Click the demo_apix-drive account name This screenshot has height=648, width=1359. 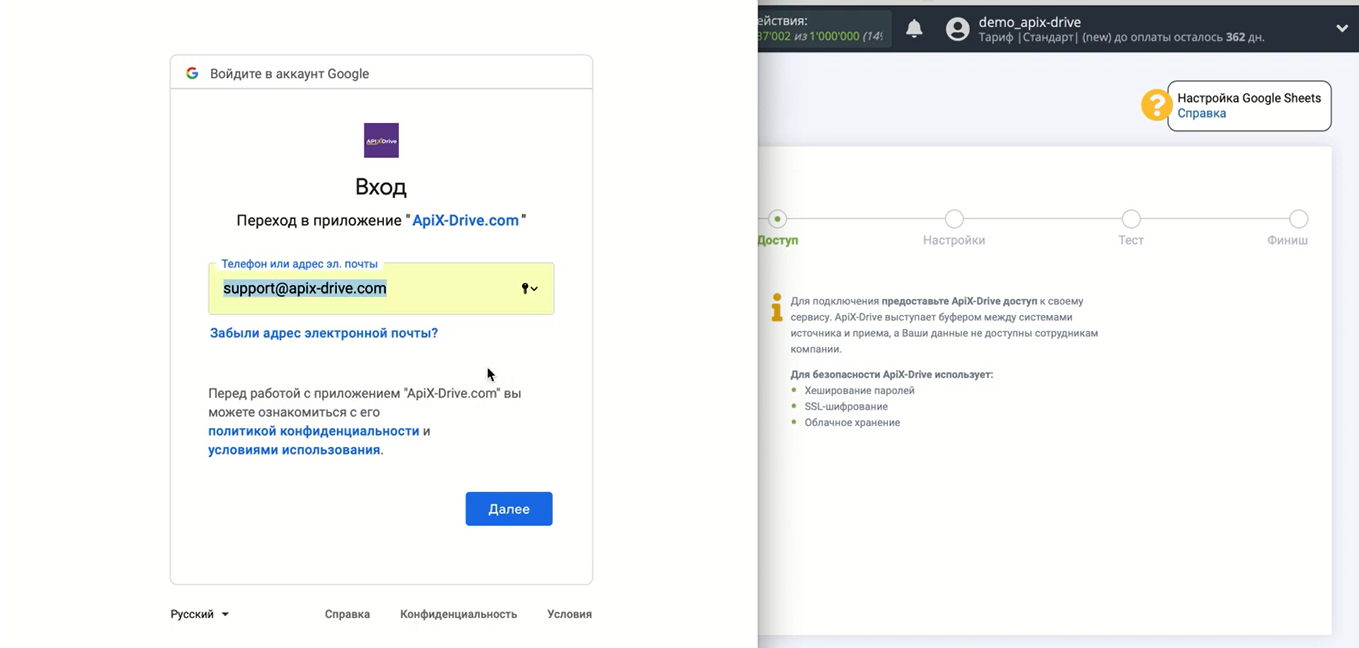1029,22
